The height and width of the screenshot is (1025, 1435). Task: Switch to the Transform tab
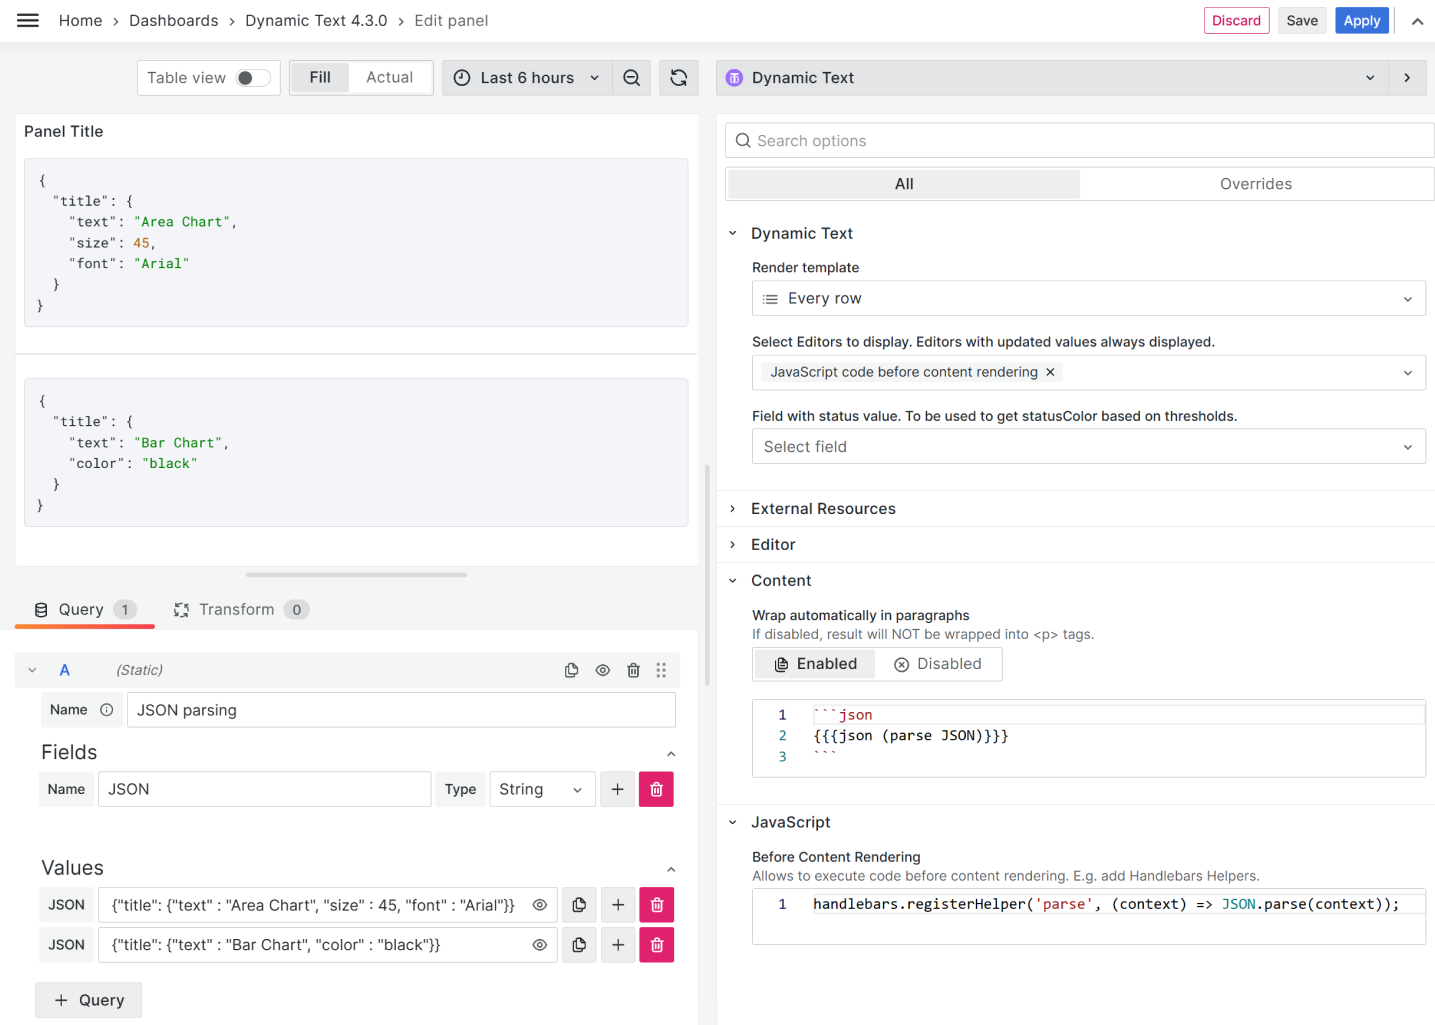pyautogui.click(x=238, y=610)
